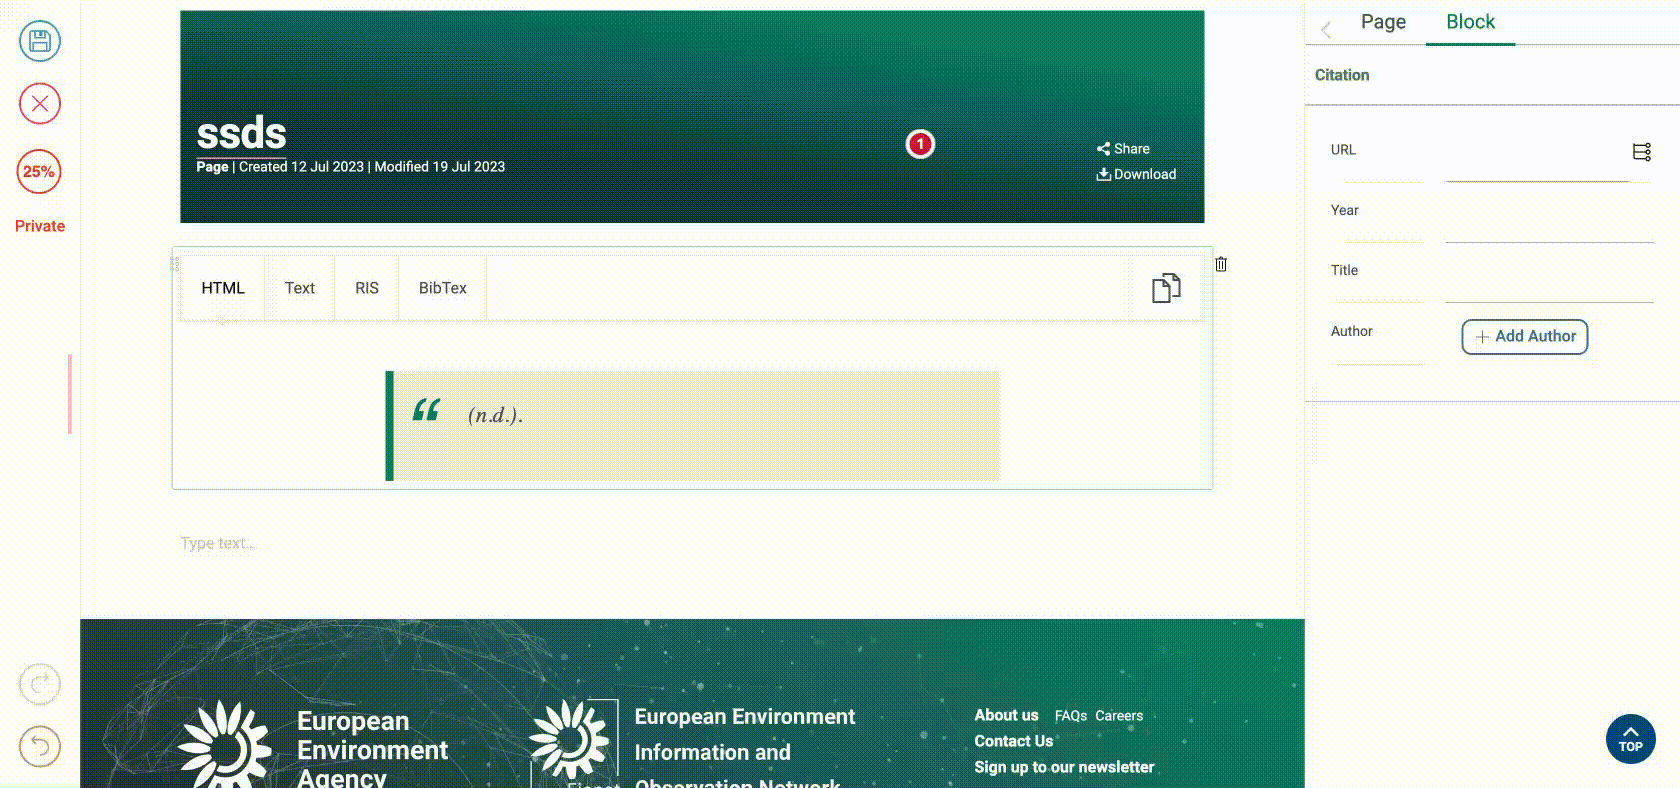The height and width of the screenshot is (788, 1680).
Task: Open the Careers footer link
Action: click(1119, 716)
